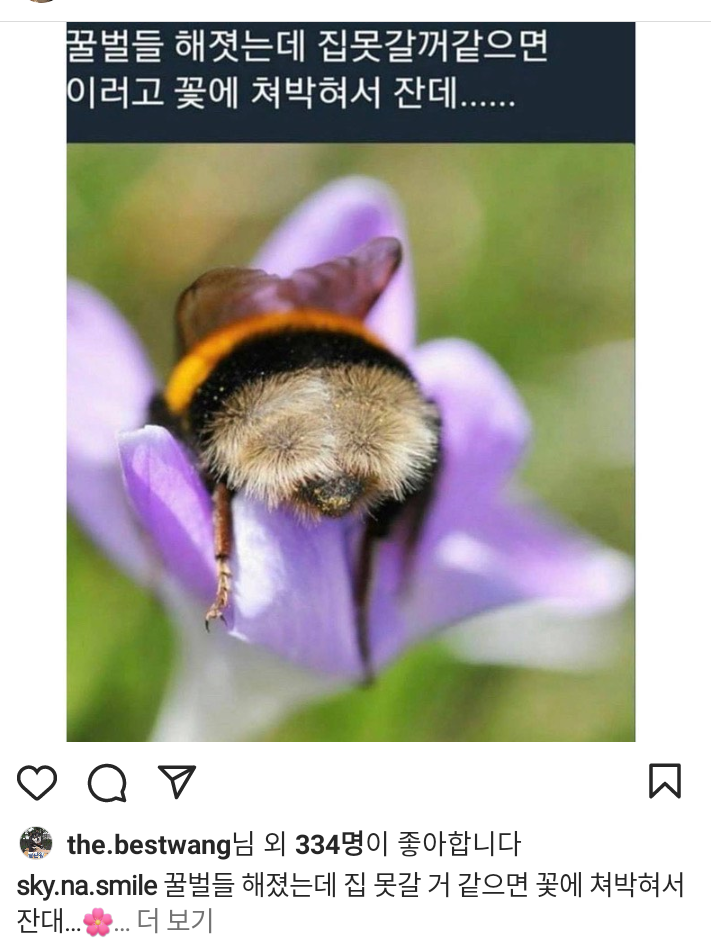Expand the caption with 더 보기
The width and height of the screenshot is (711, 945).
[x=175, y=920]
